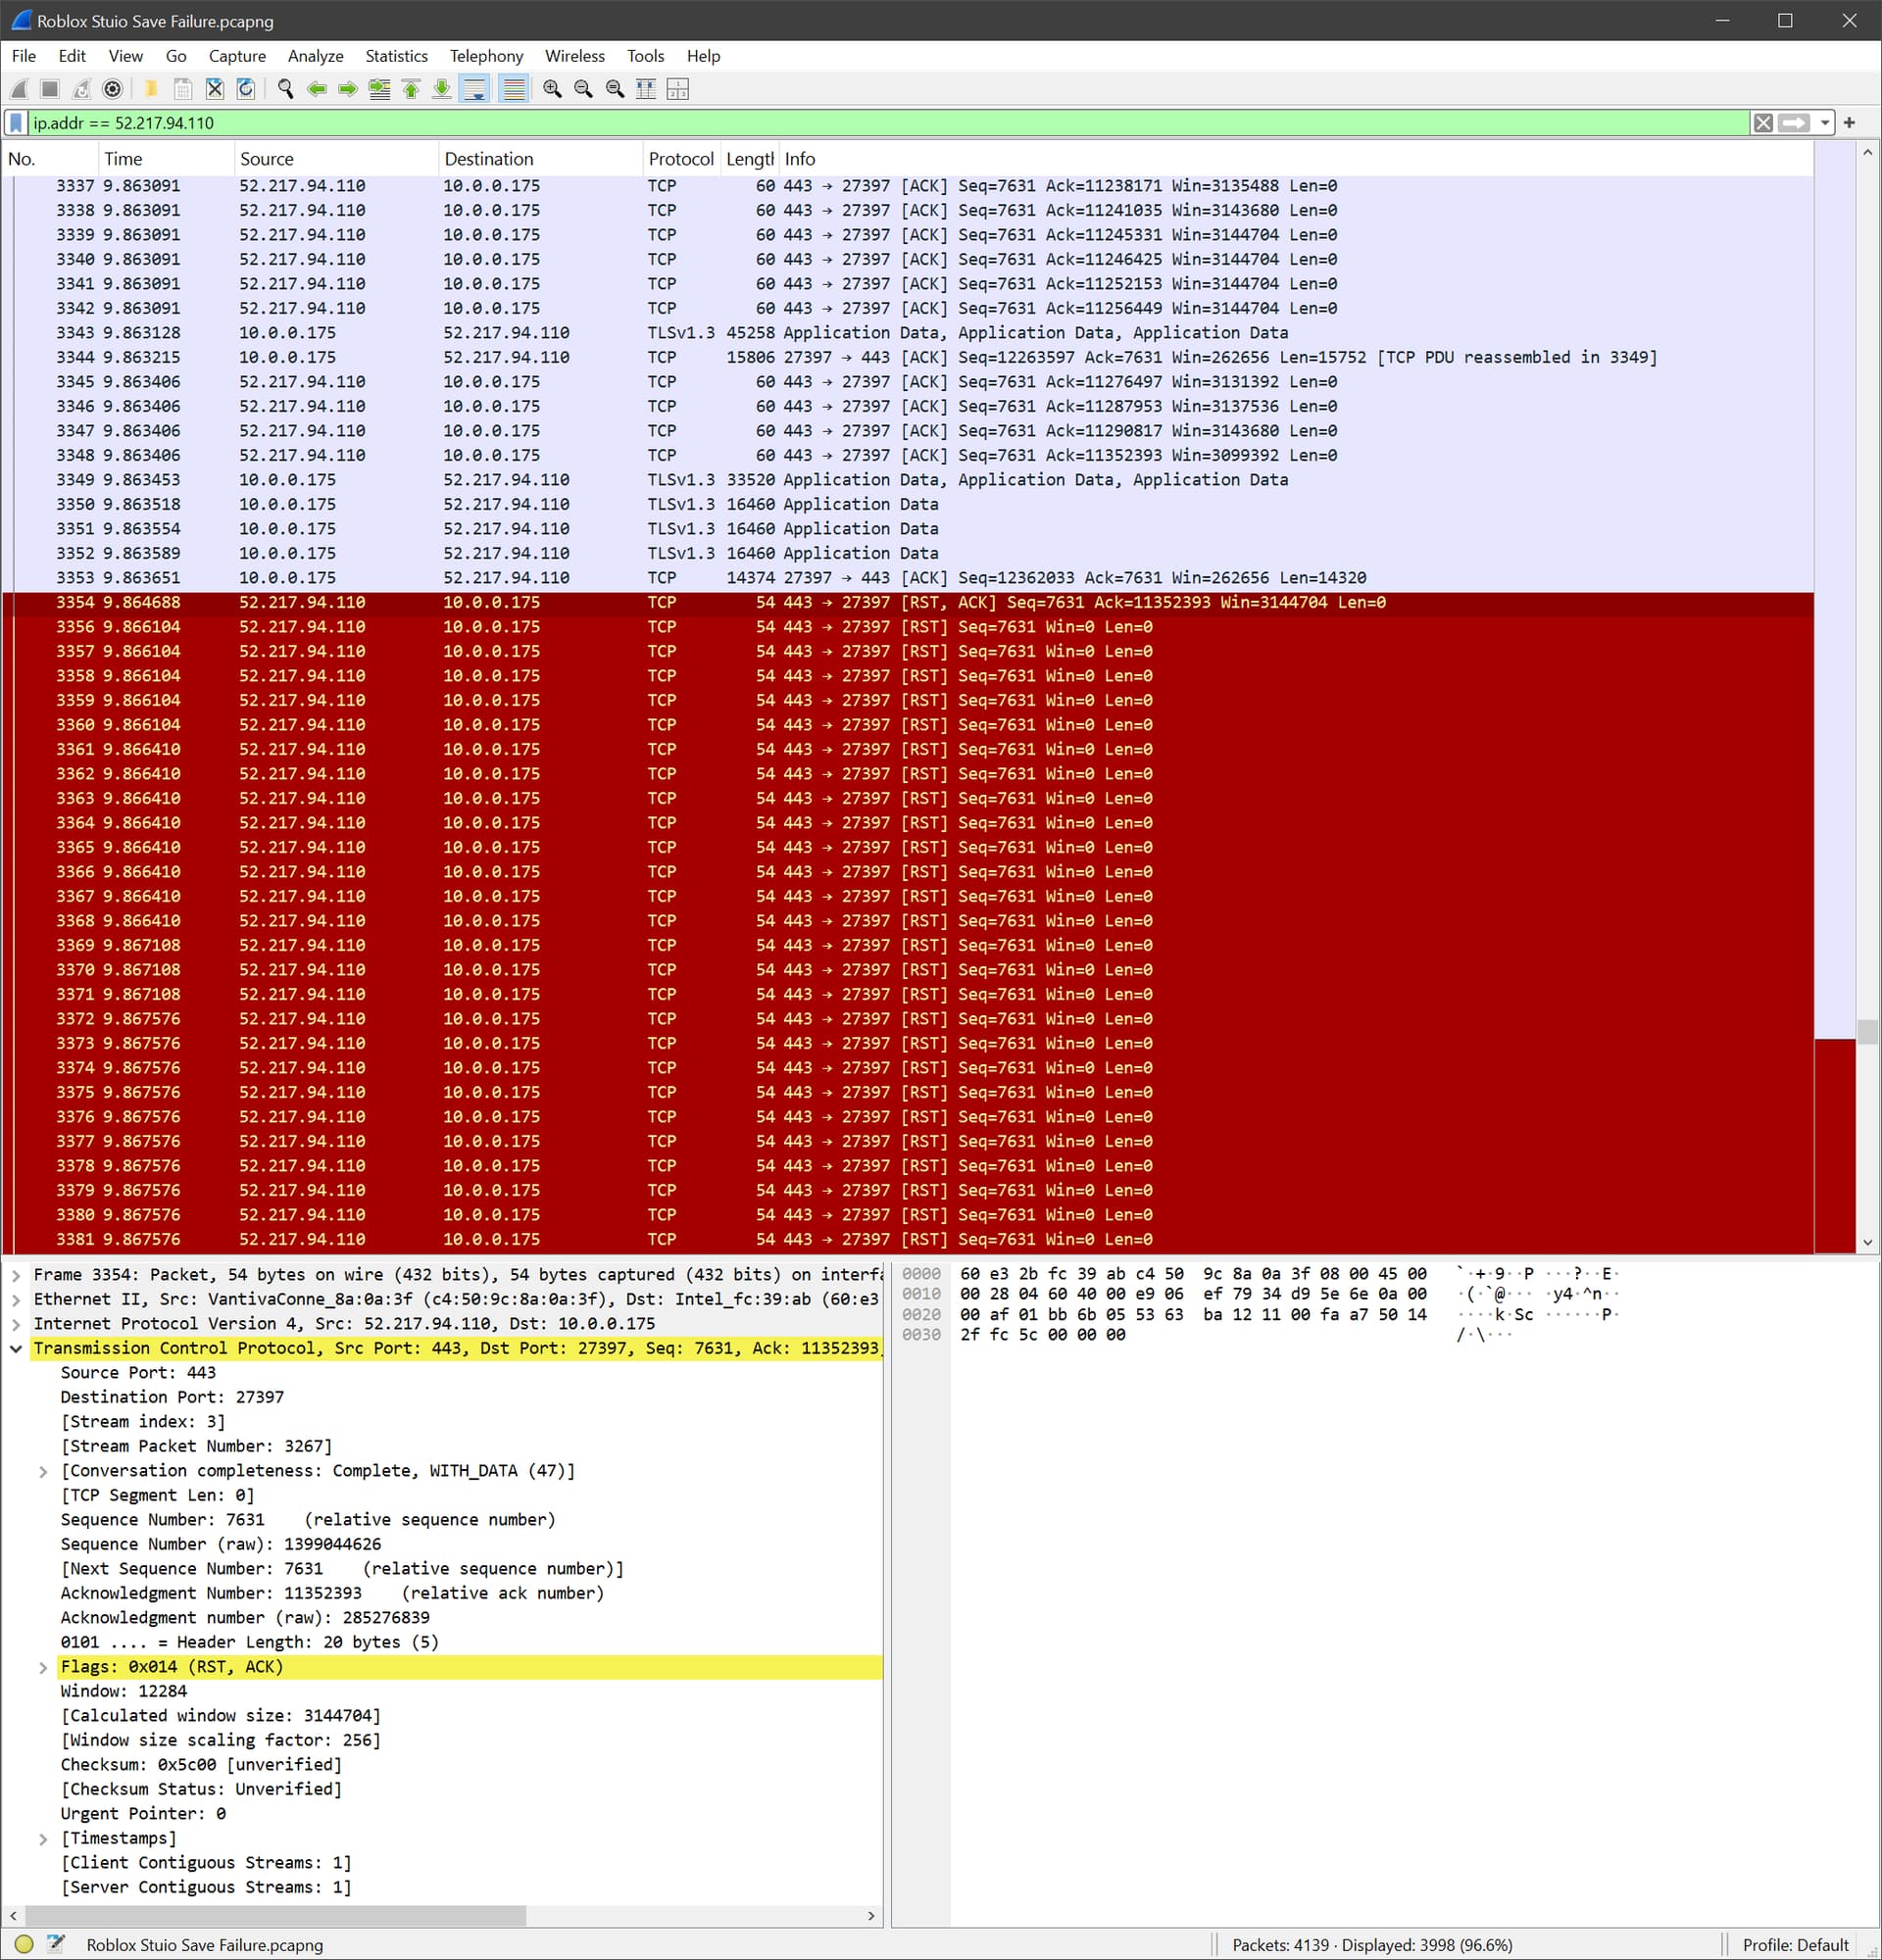The width and height of the screenshot is (1882, 1960).
Task: Expand the Flags: 0x014 (RST, ACK) field
Action: click(x=43, y=1666)
